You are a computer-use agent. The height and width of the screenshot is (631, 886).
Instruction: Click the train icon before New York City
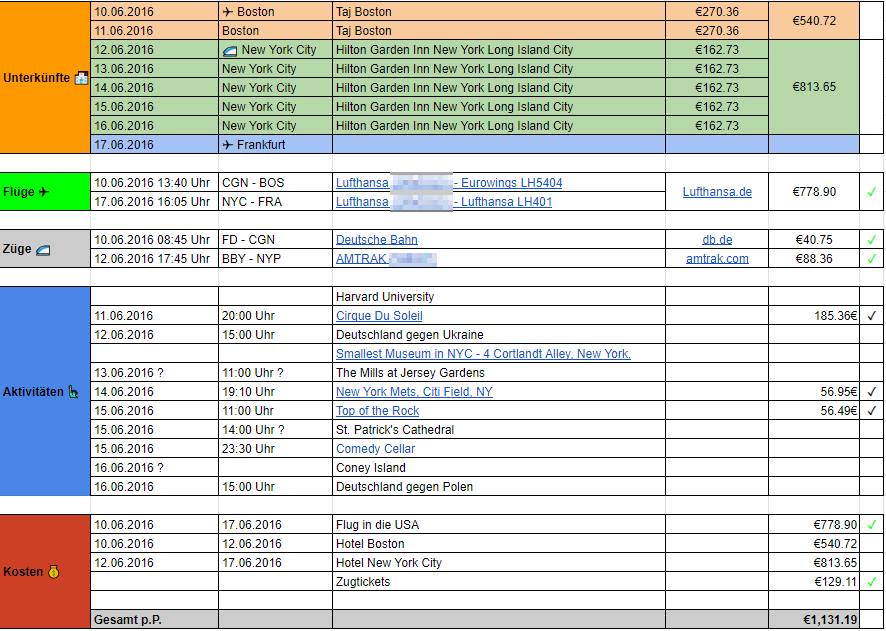229,50
